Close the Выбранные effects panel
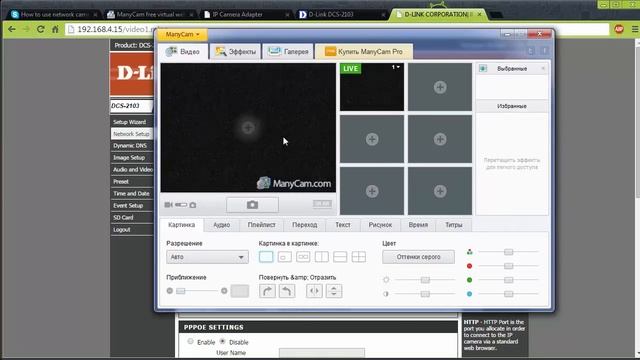640x360 pixels. click(543, 69)
